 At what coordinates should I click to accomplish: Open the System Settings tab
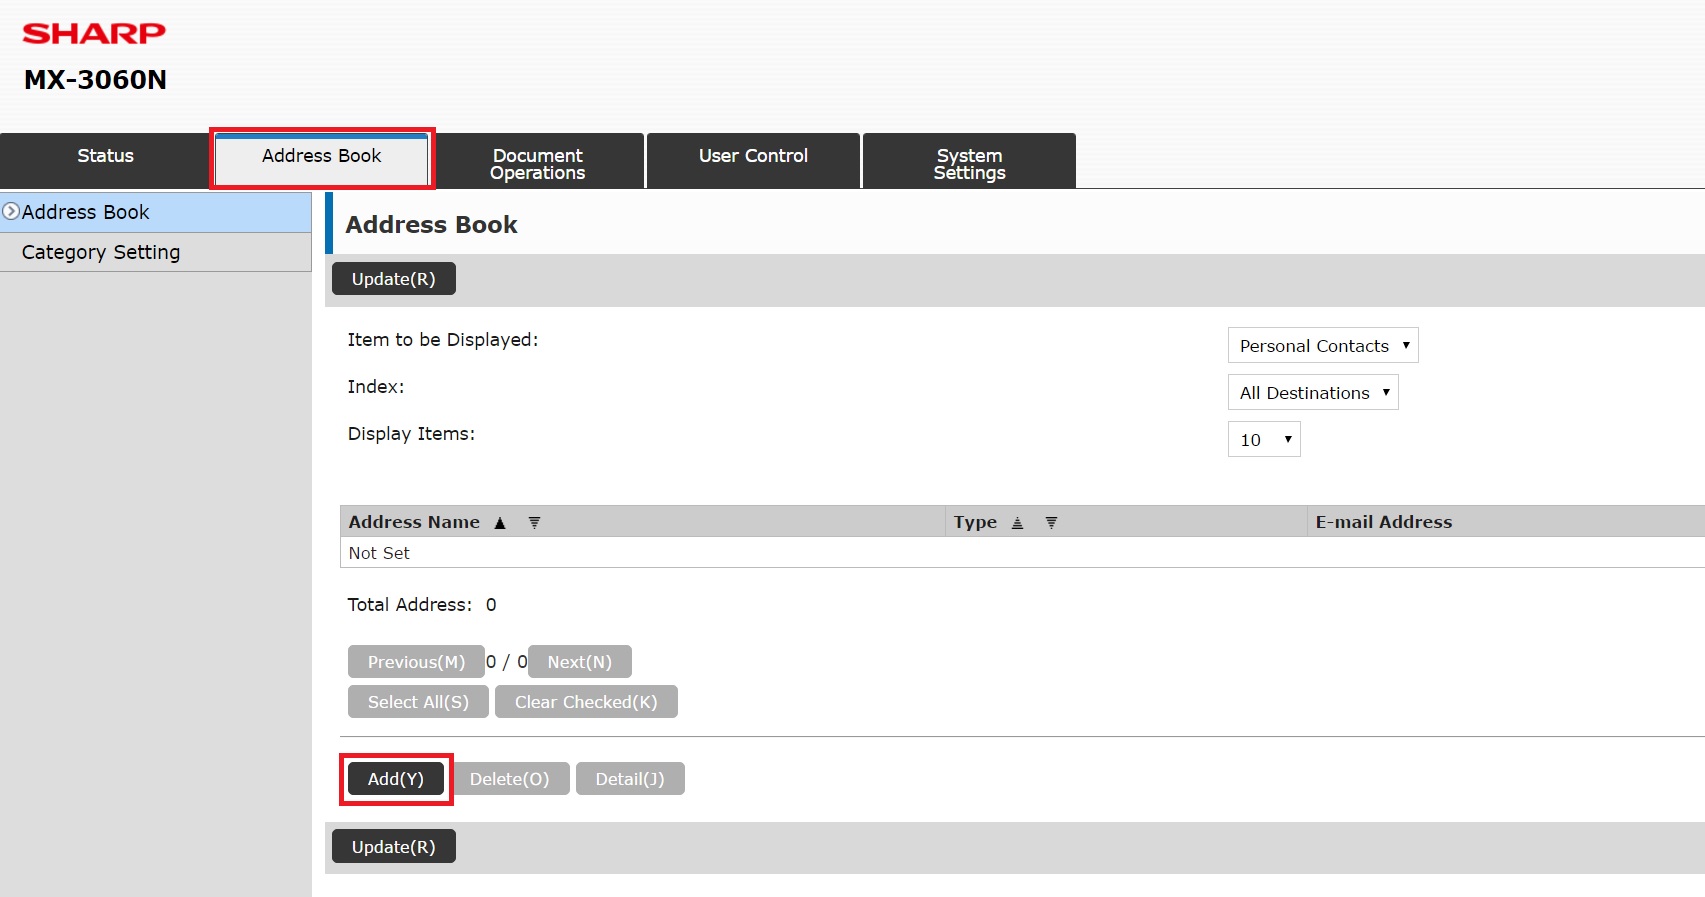click(969, 163)
